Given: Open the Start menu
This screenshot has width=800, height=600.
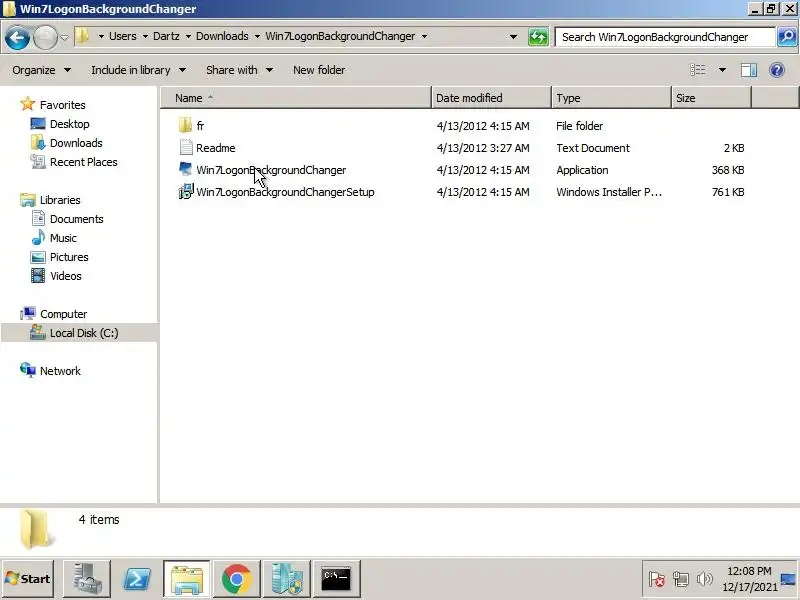Looking at the screenshot, I should coord(28,579).
